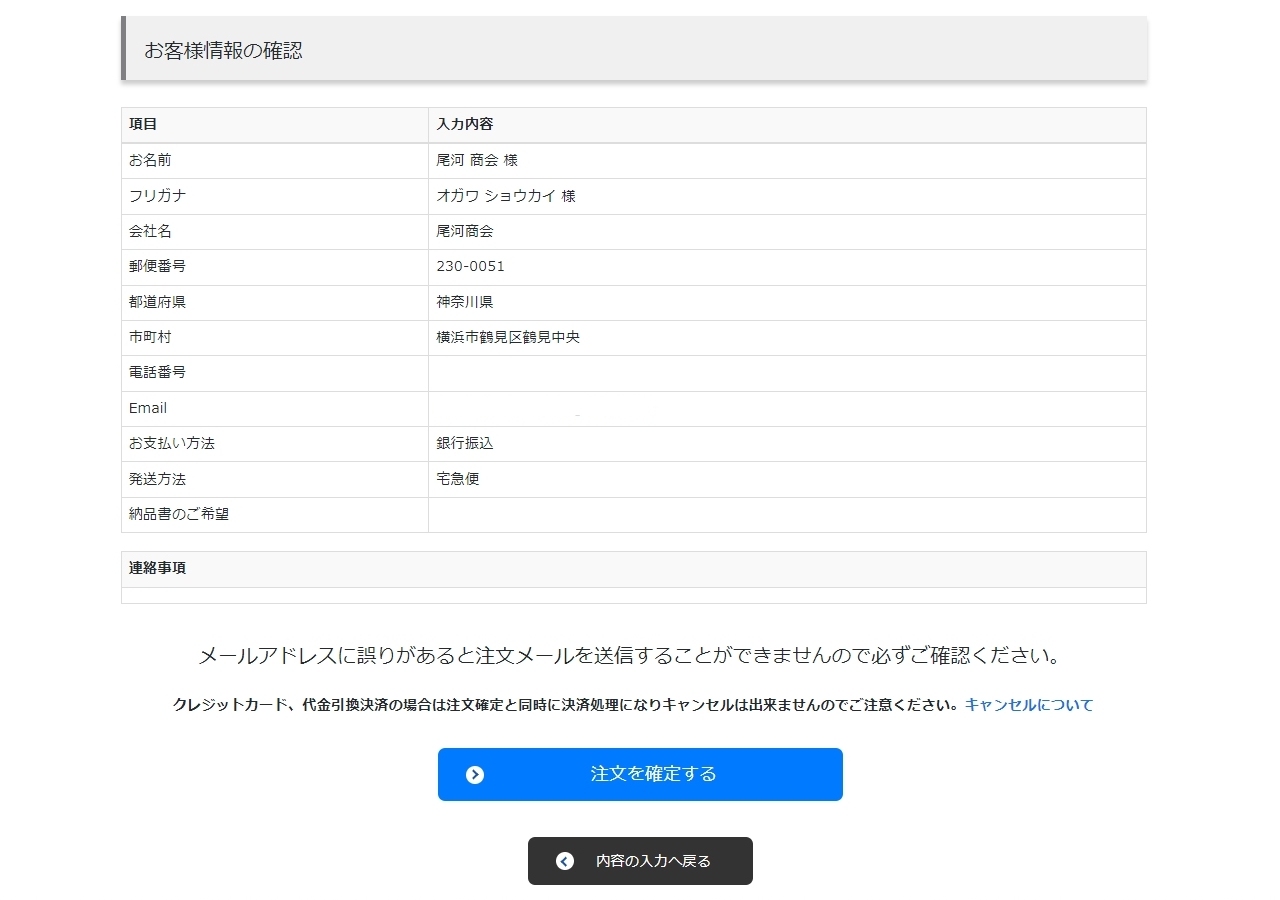Click the 納品書のご希望 row label
The image size is (1280, 900).
179,514
